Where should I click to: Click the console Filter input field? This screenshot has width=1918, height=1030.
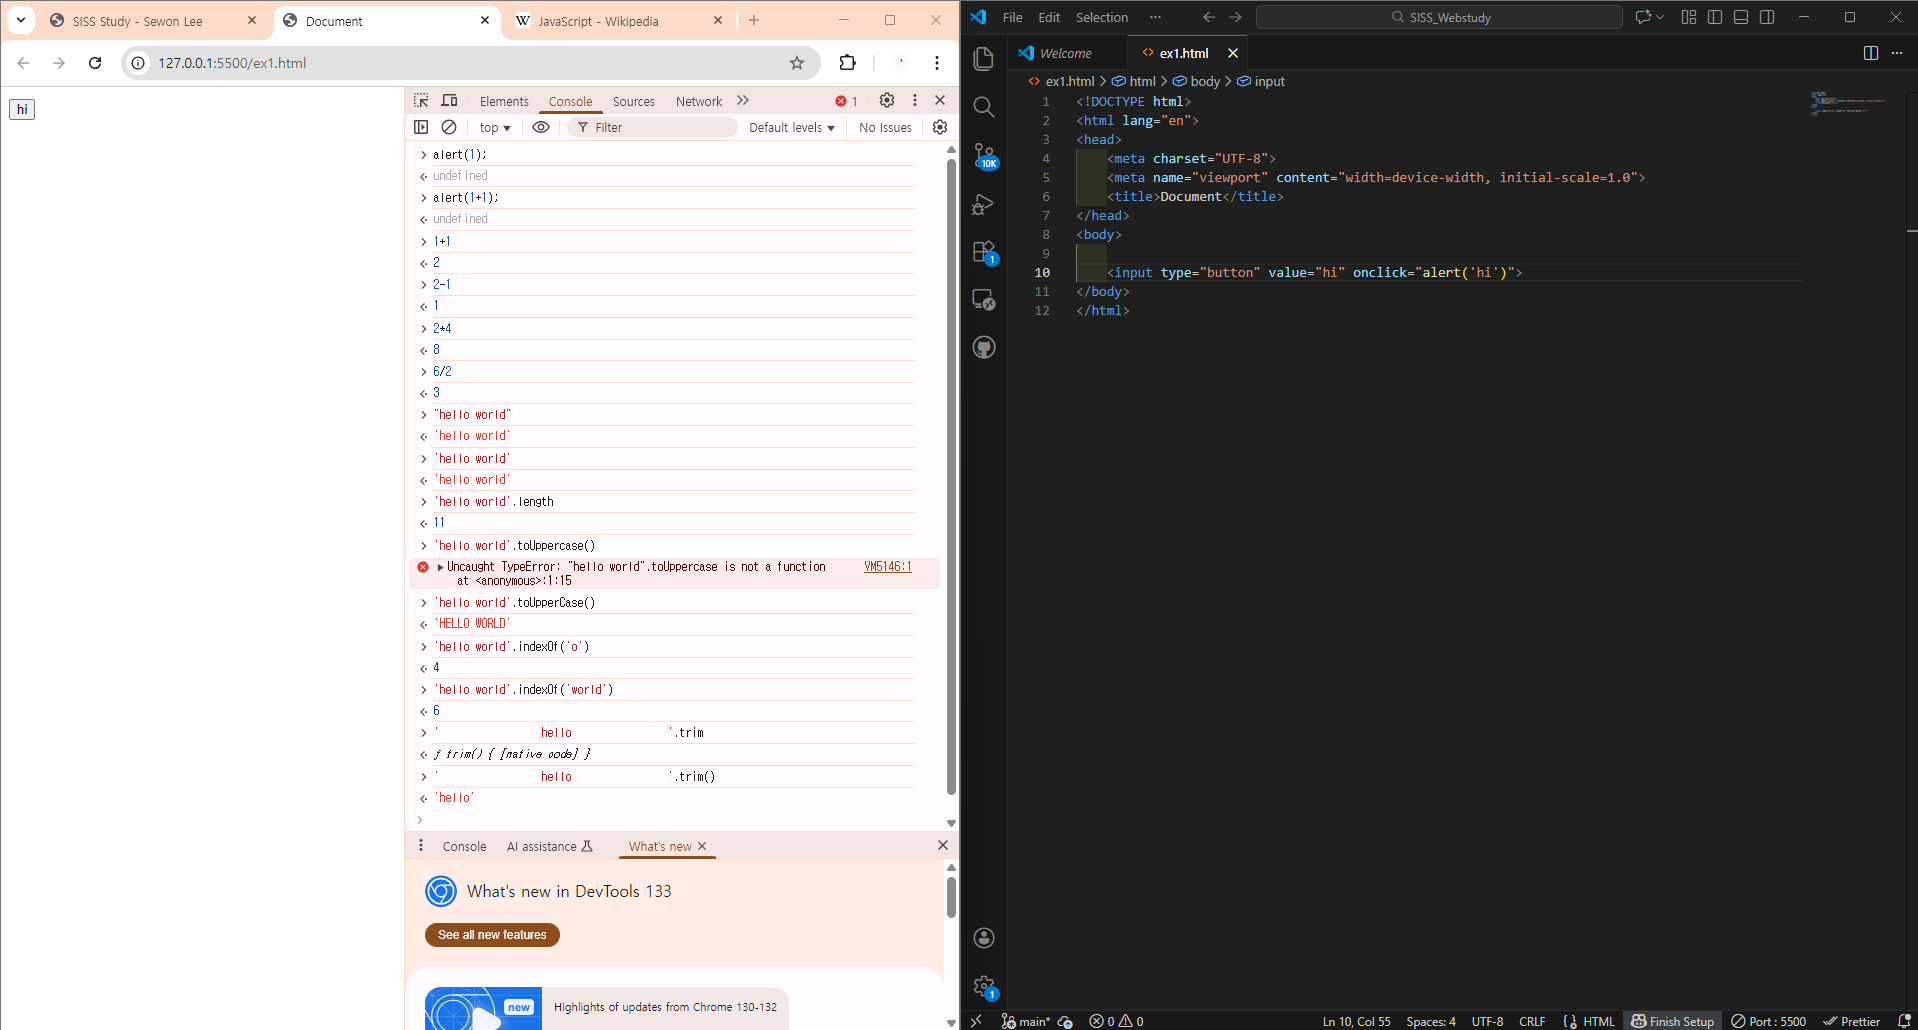tap(660, 128)
